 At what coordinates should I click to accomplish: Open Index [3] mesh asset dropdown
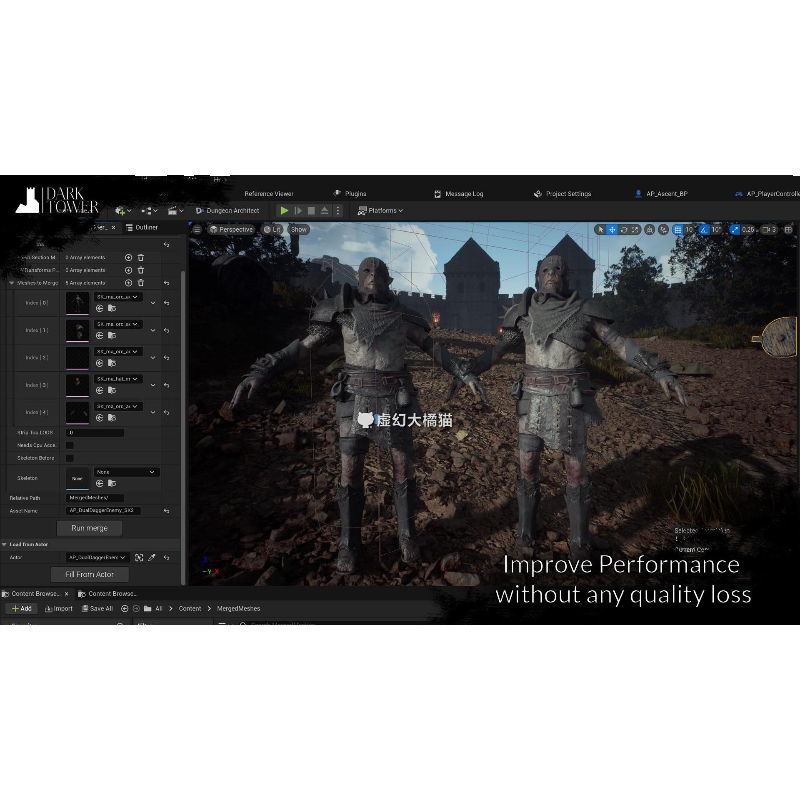118,379
